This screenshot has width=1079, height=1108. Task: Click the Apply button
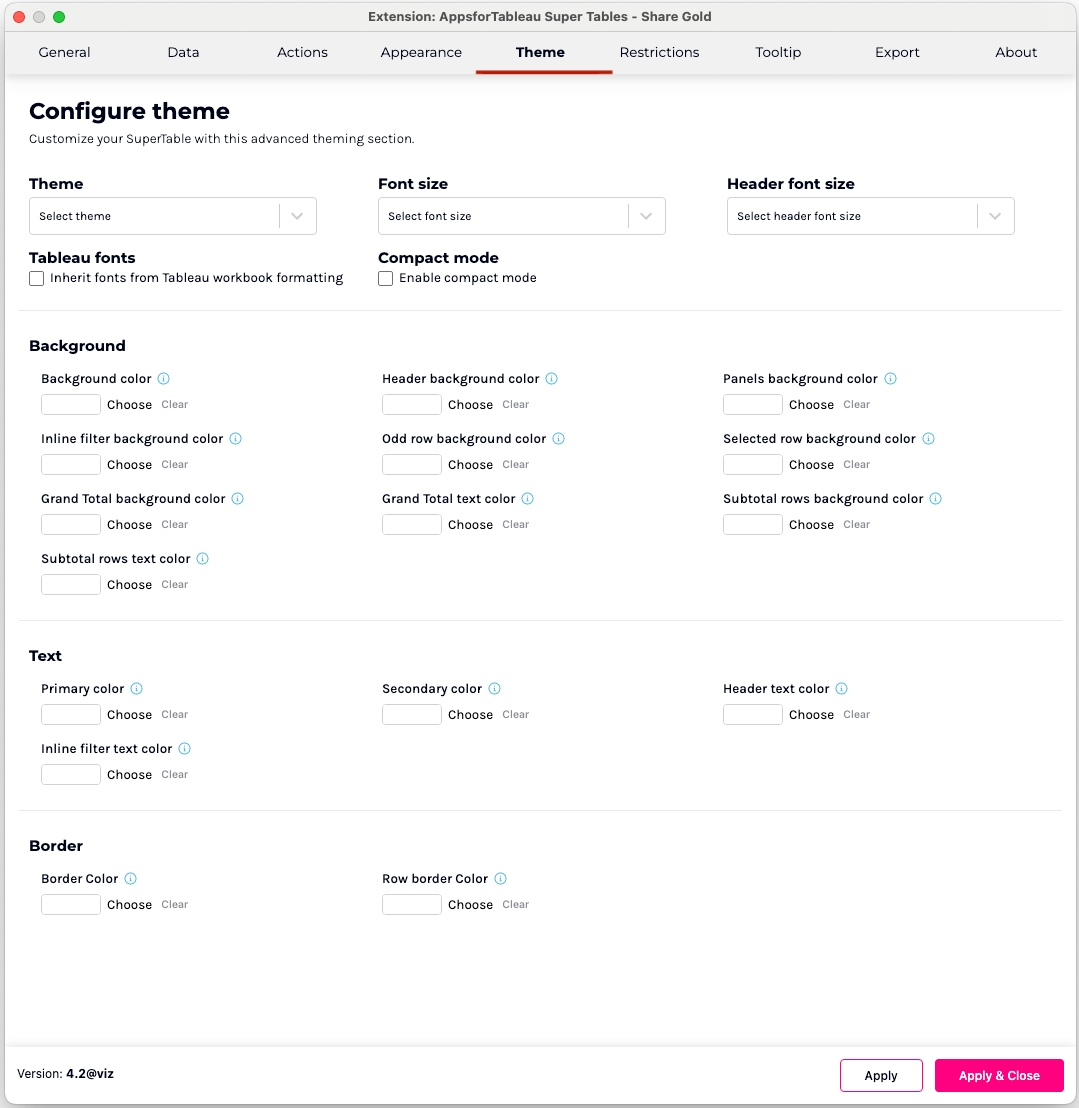881,1075
